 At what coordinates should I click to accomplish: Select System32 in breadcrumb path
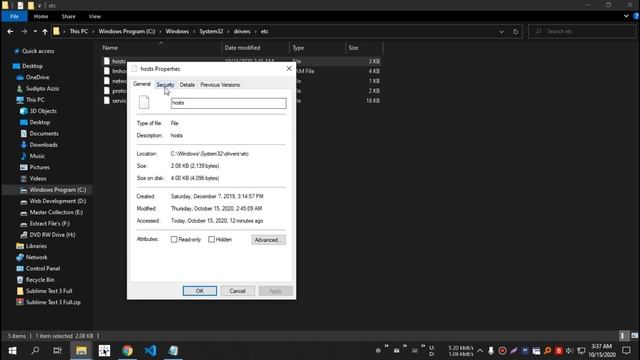click(x=211, y=31)
